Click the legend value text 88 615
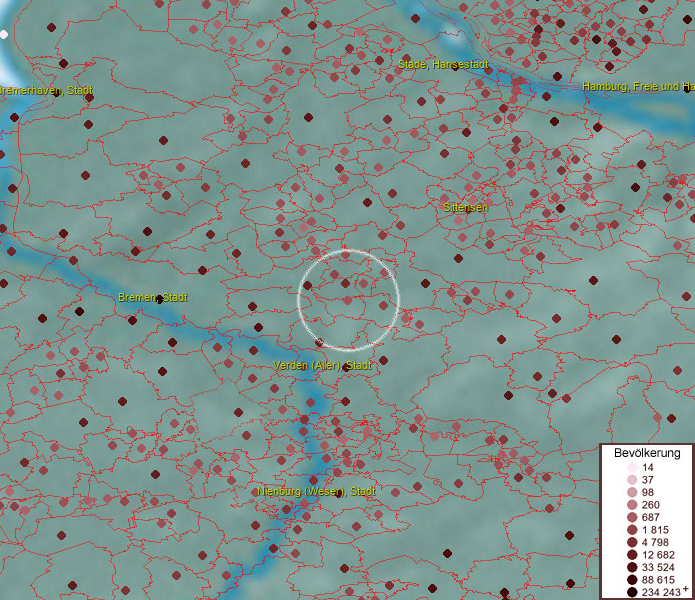The width and height of the screenshot is (695, 600). [658, 580]
